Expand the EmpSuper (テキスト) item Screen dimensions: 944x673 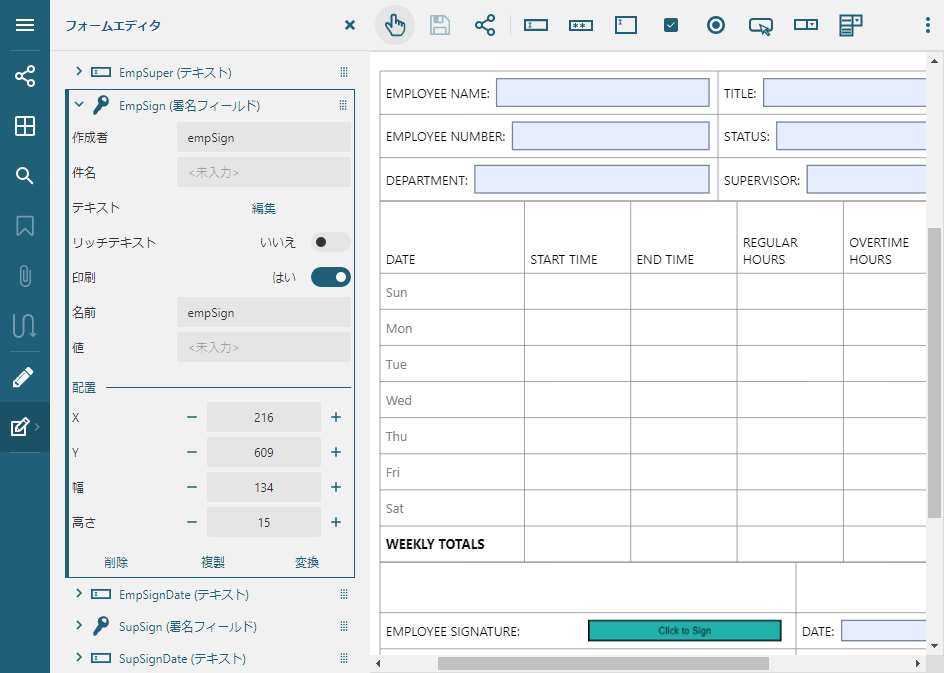point(78,72)
